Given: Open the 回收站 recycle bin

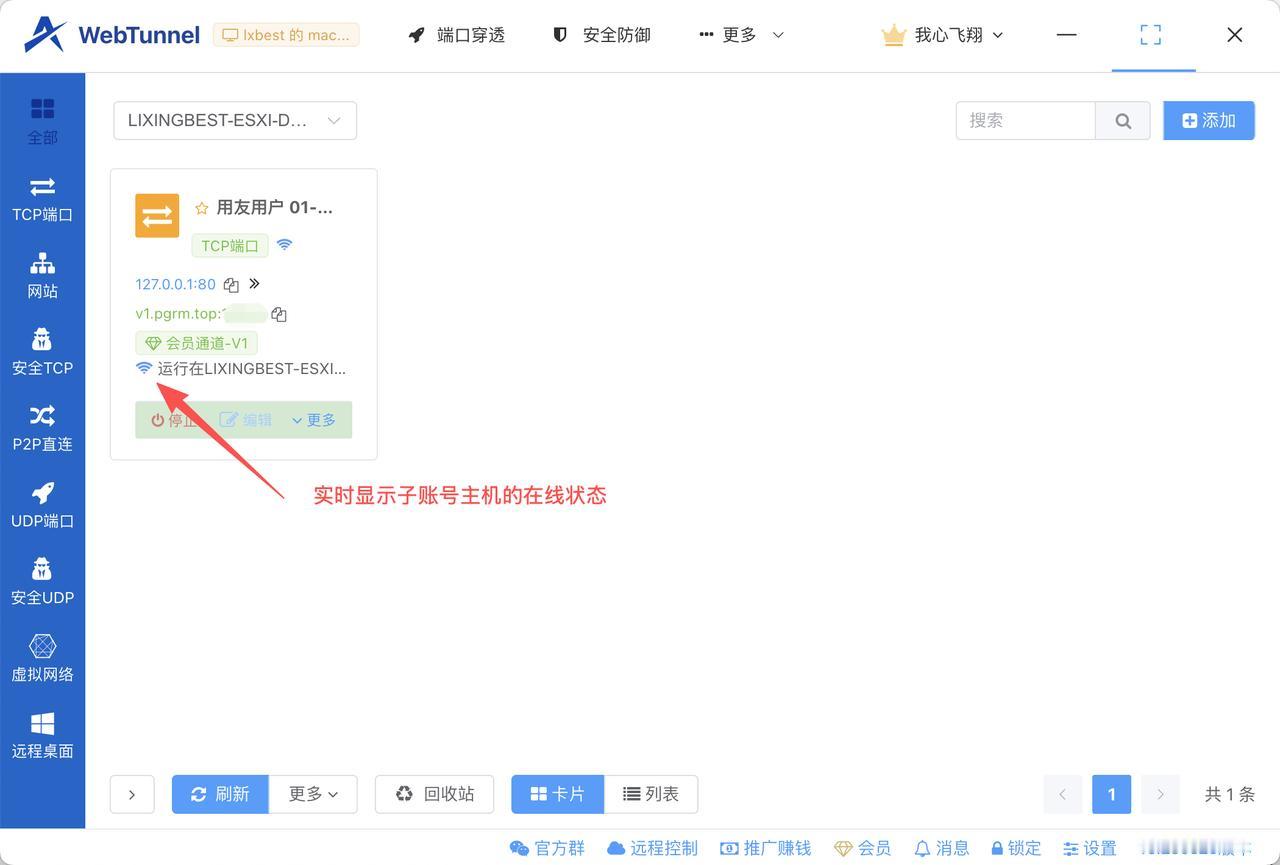Looking at the screenshot, I should click(x=434, y=794).
